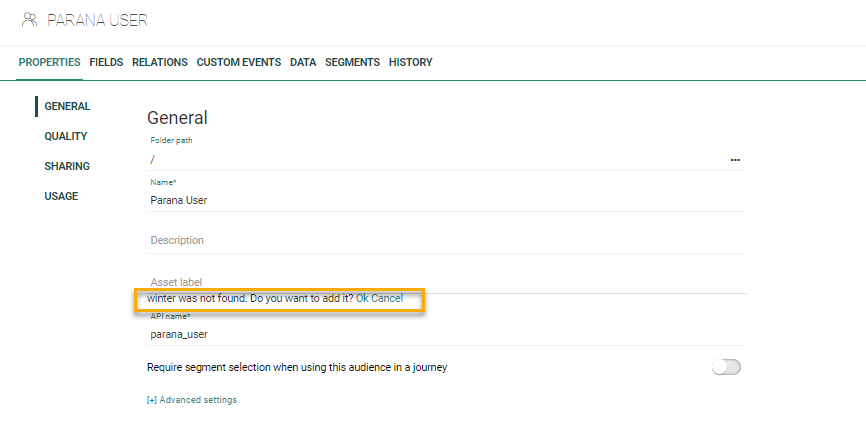Image resolution: width=866 pixels, height=430 pixels.
Task: Cancel adding the winter label
Action: 387,298
